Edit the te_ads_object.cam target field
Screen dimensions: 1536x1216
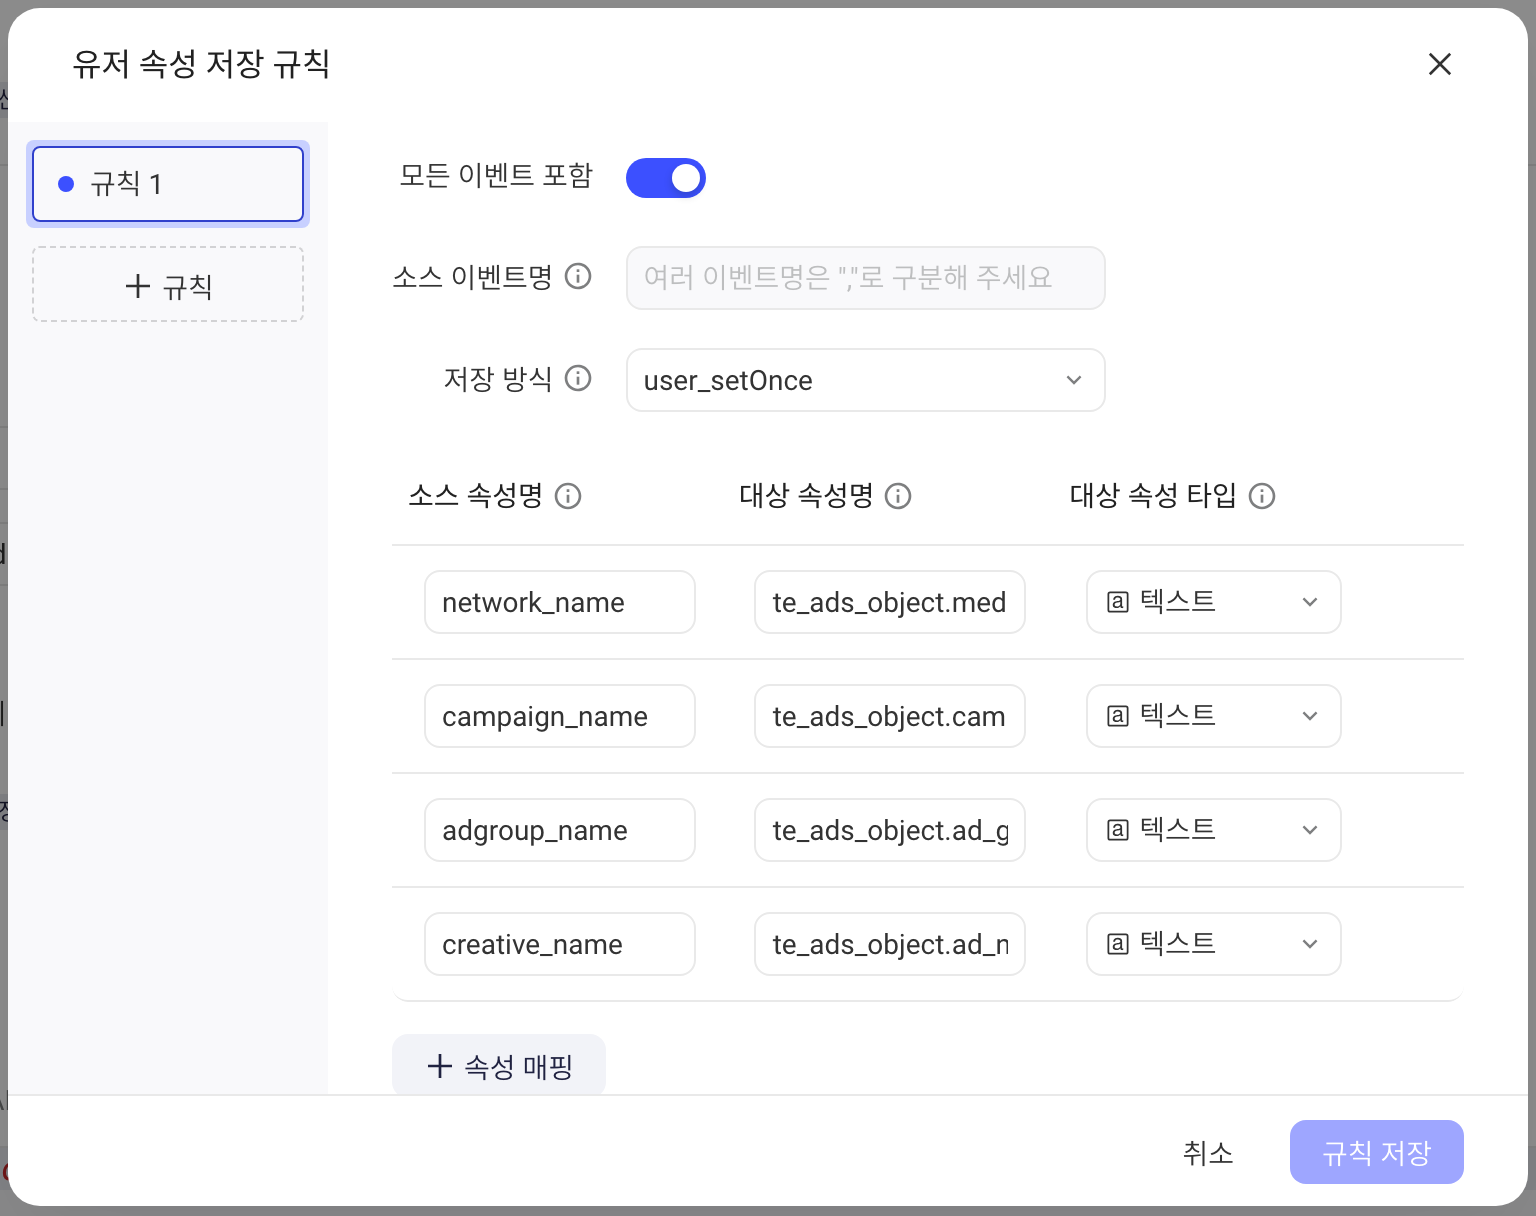click(x=890, y=716)
